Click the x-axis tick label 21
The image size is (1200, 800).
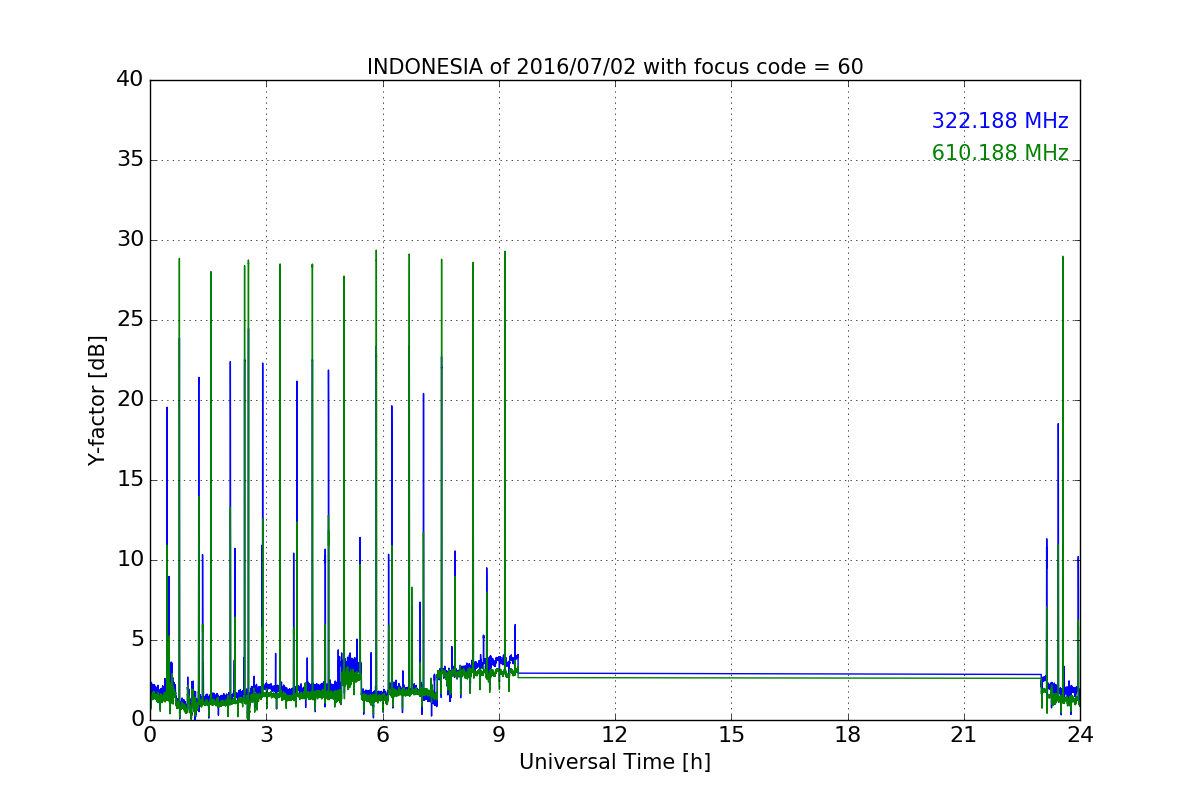point(964,735)
